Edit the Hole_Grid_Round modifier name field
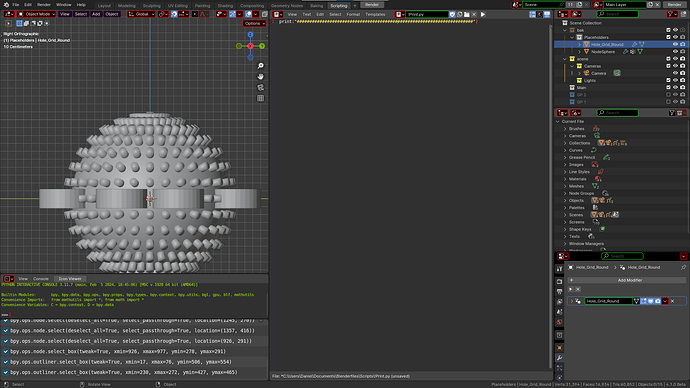 tap(608, 301)
